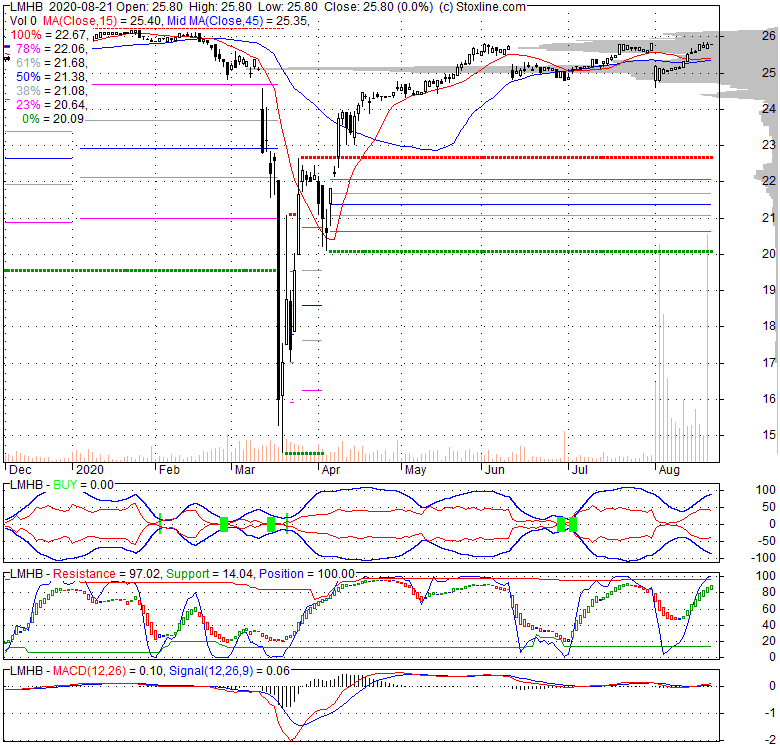Select the 2020-08-21 date in the header
The width and height of the screenshot is (780, 745).
(x=82, y=7)
